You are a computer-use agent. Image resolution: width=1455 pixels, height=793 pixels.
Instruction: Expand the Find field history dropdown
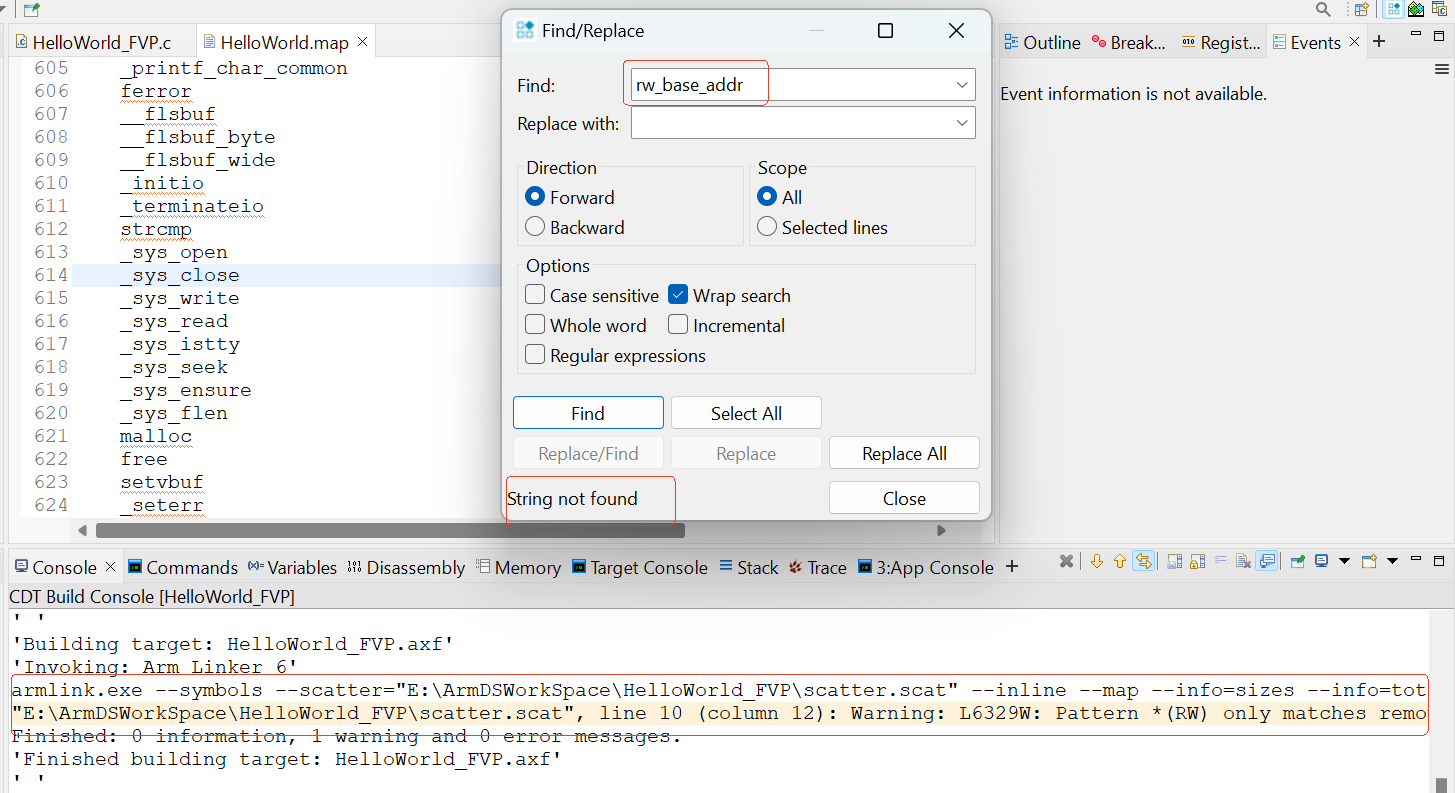(962, 86)
